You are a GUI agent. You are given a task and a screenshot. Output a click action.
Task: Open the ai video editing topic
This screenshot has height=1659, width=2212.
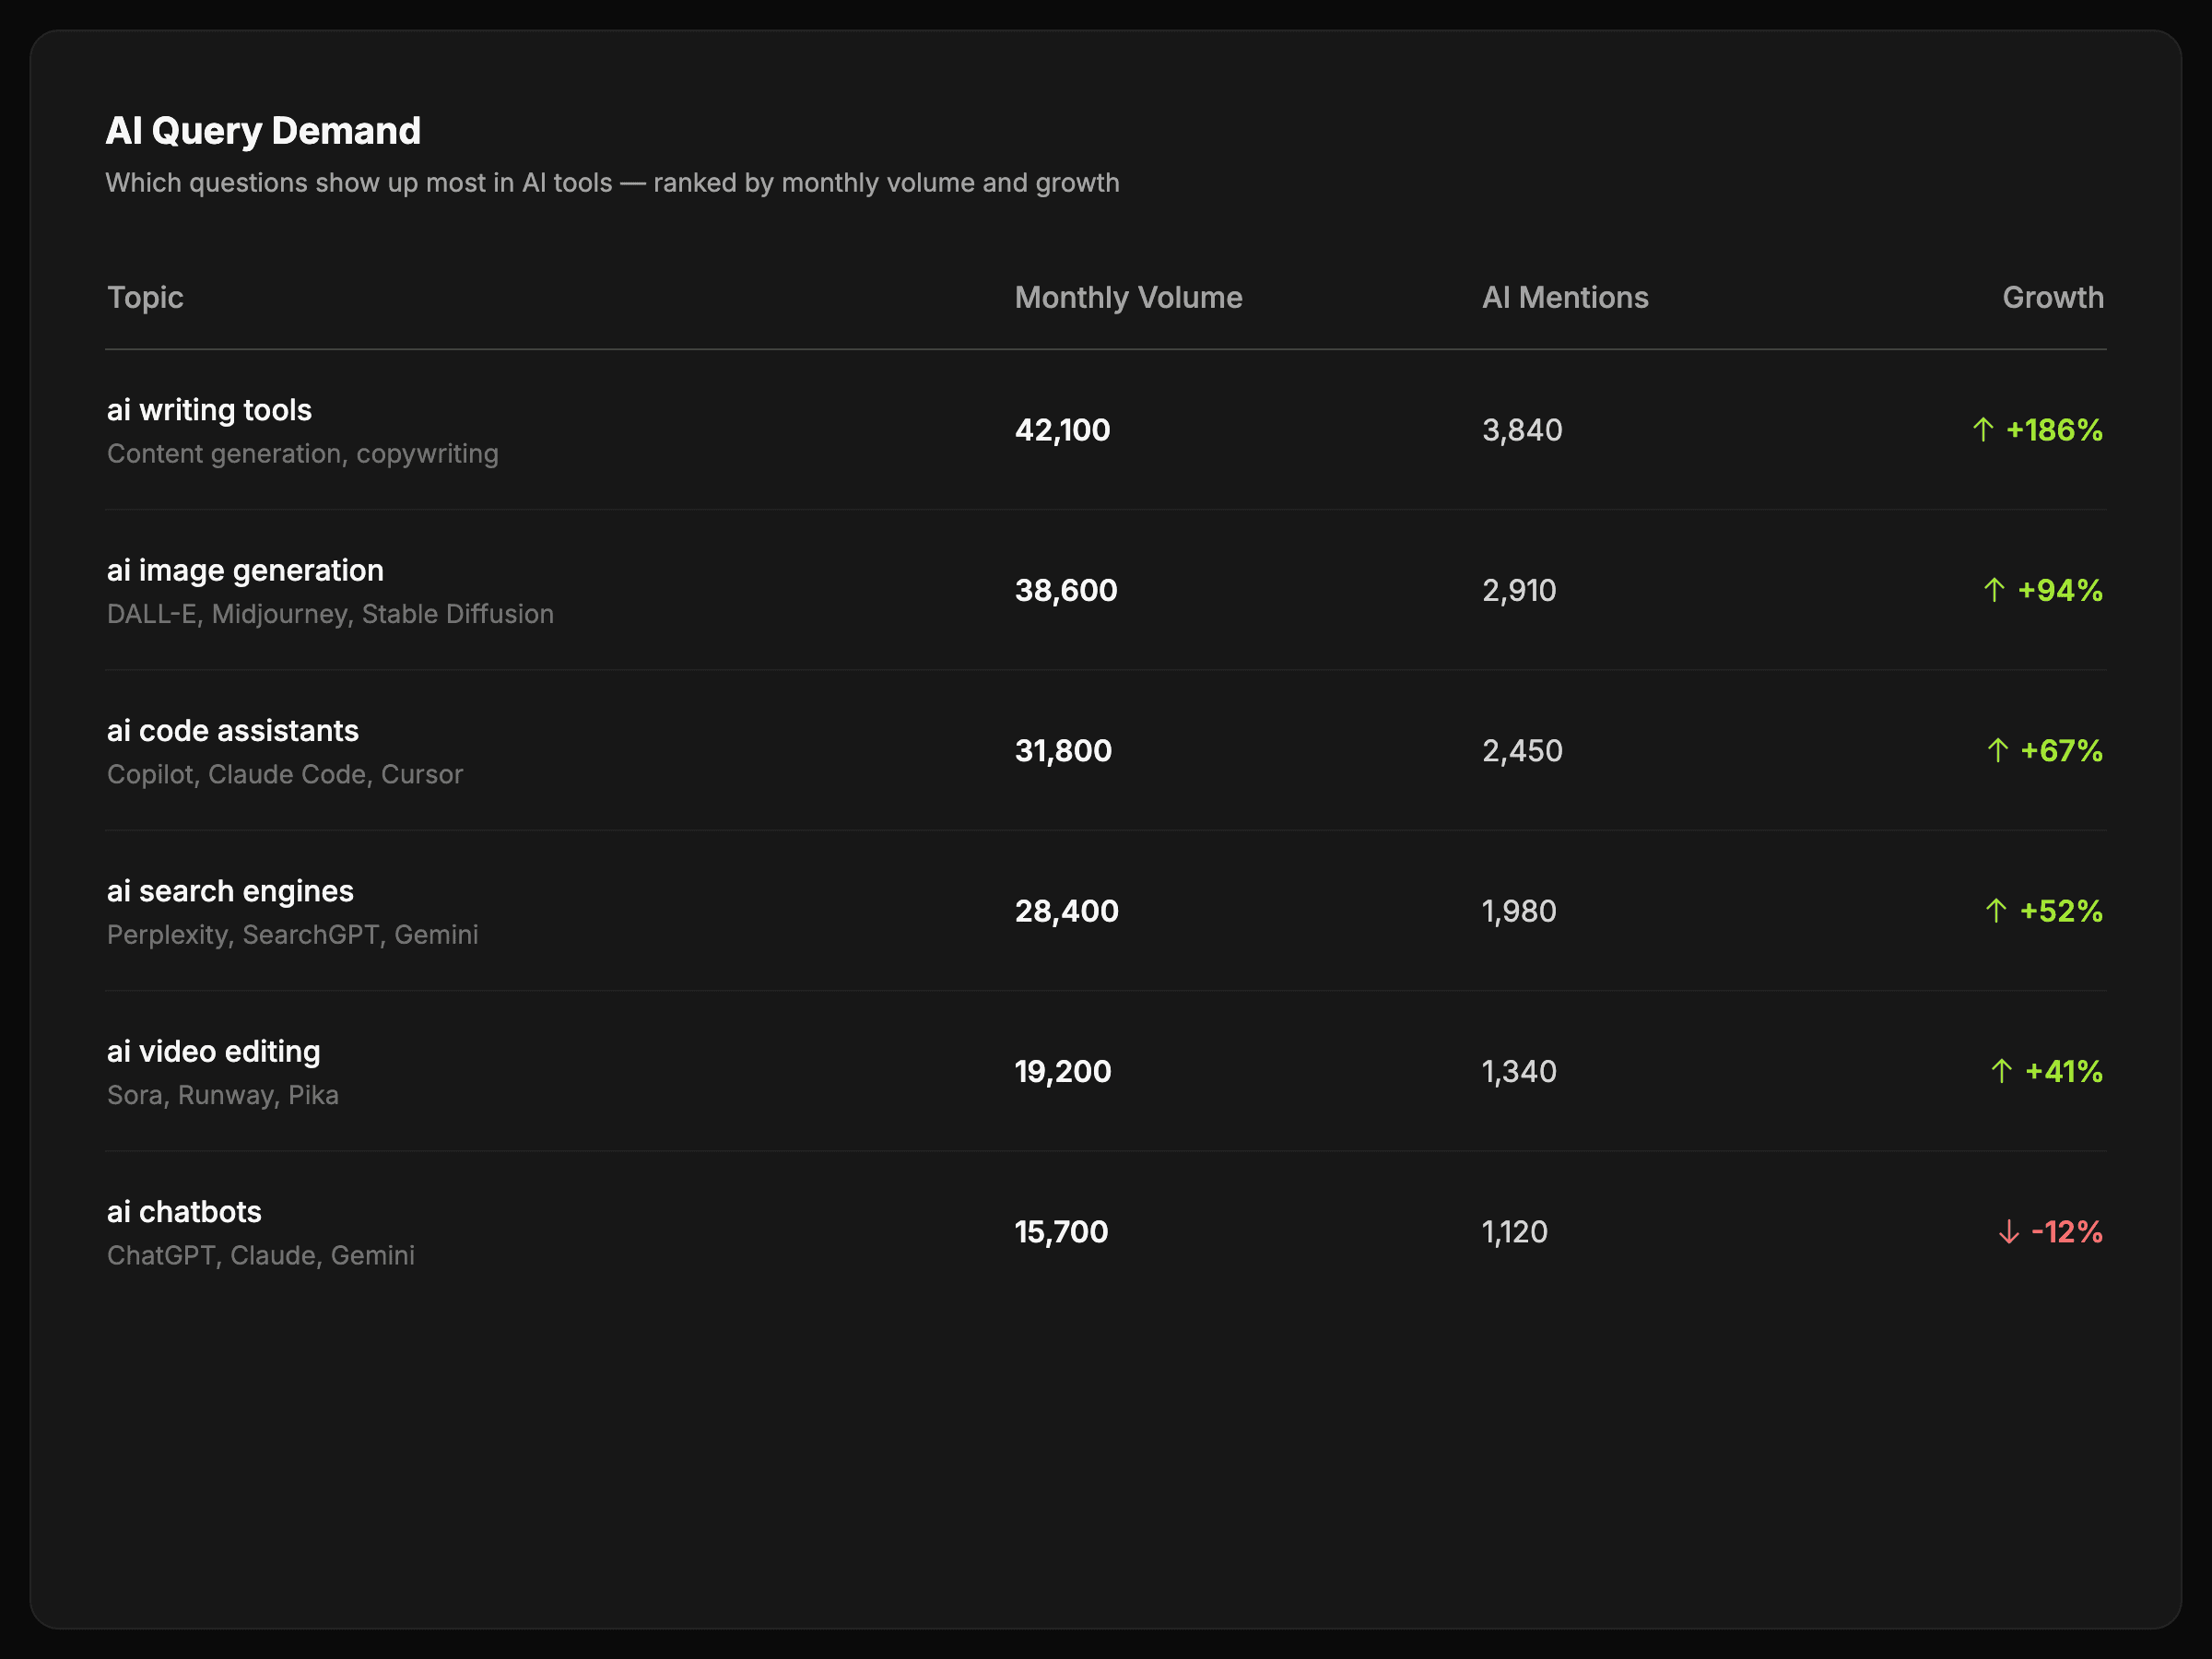(213, 1052)
